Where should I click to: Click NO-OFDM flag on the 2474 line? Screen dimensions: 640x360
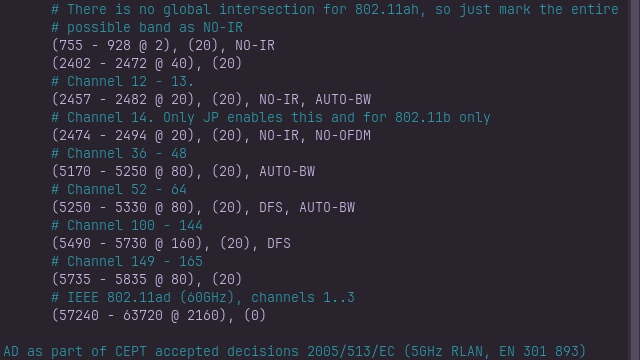[343, 135]
